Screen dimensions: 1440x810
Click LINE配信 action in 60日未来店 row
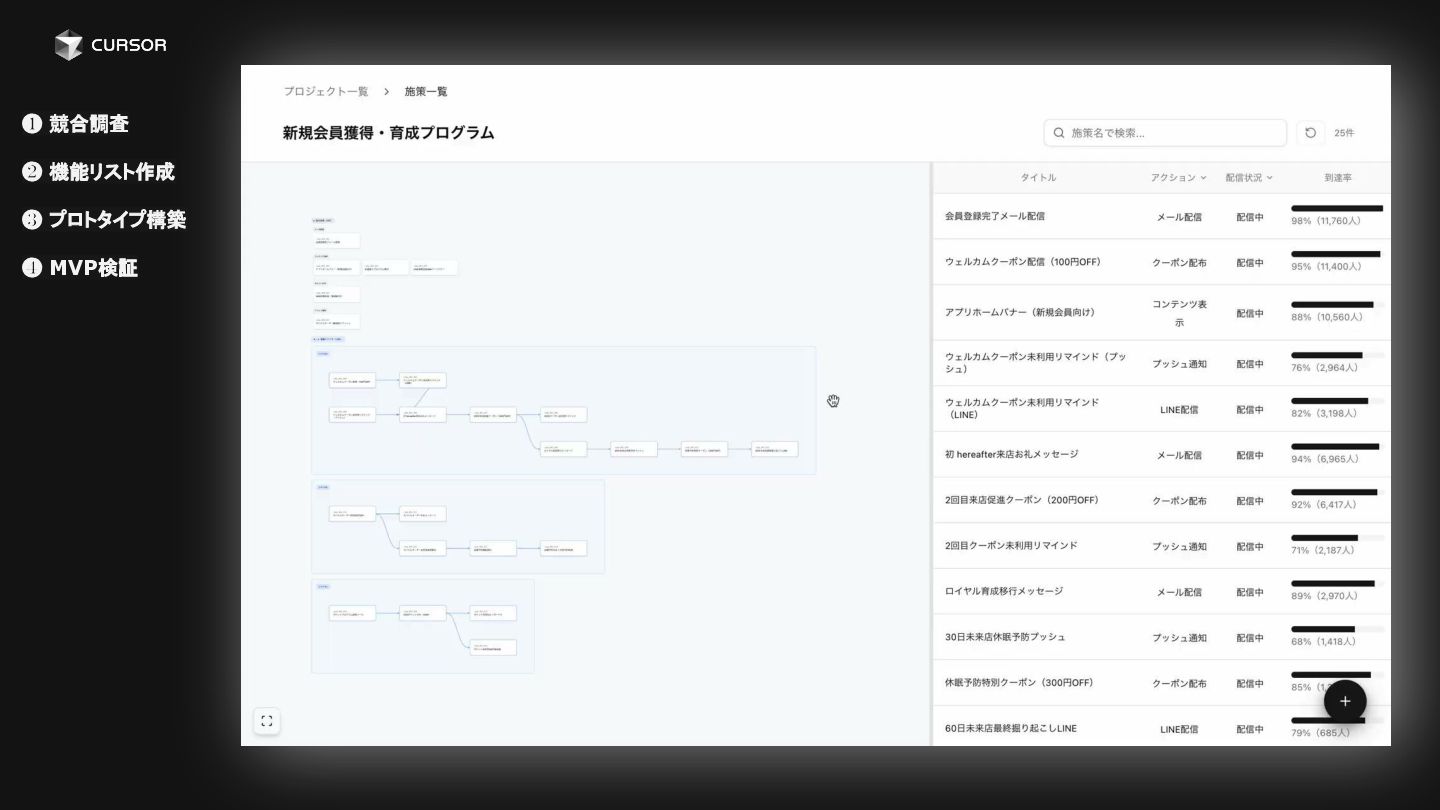click(1179, 729)
